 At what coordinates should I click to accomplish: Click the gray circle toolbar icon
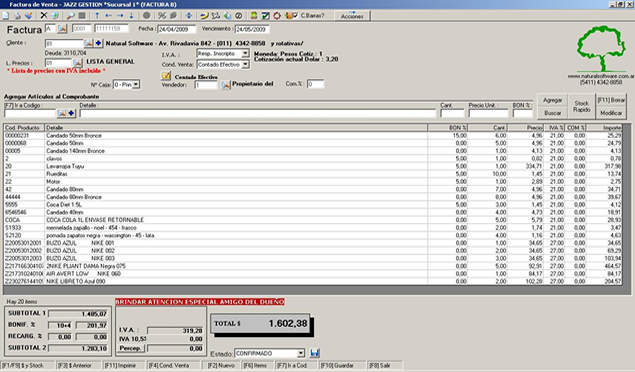147,15
